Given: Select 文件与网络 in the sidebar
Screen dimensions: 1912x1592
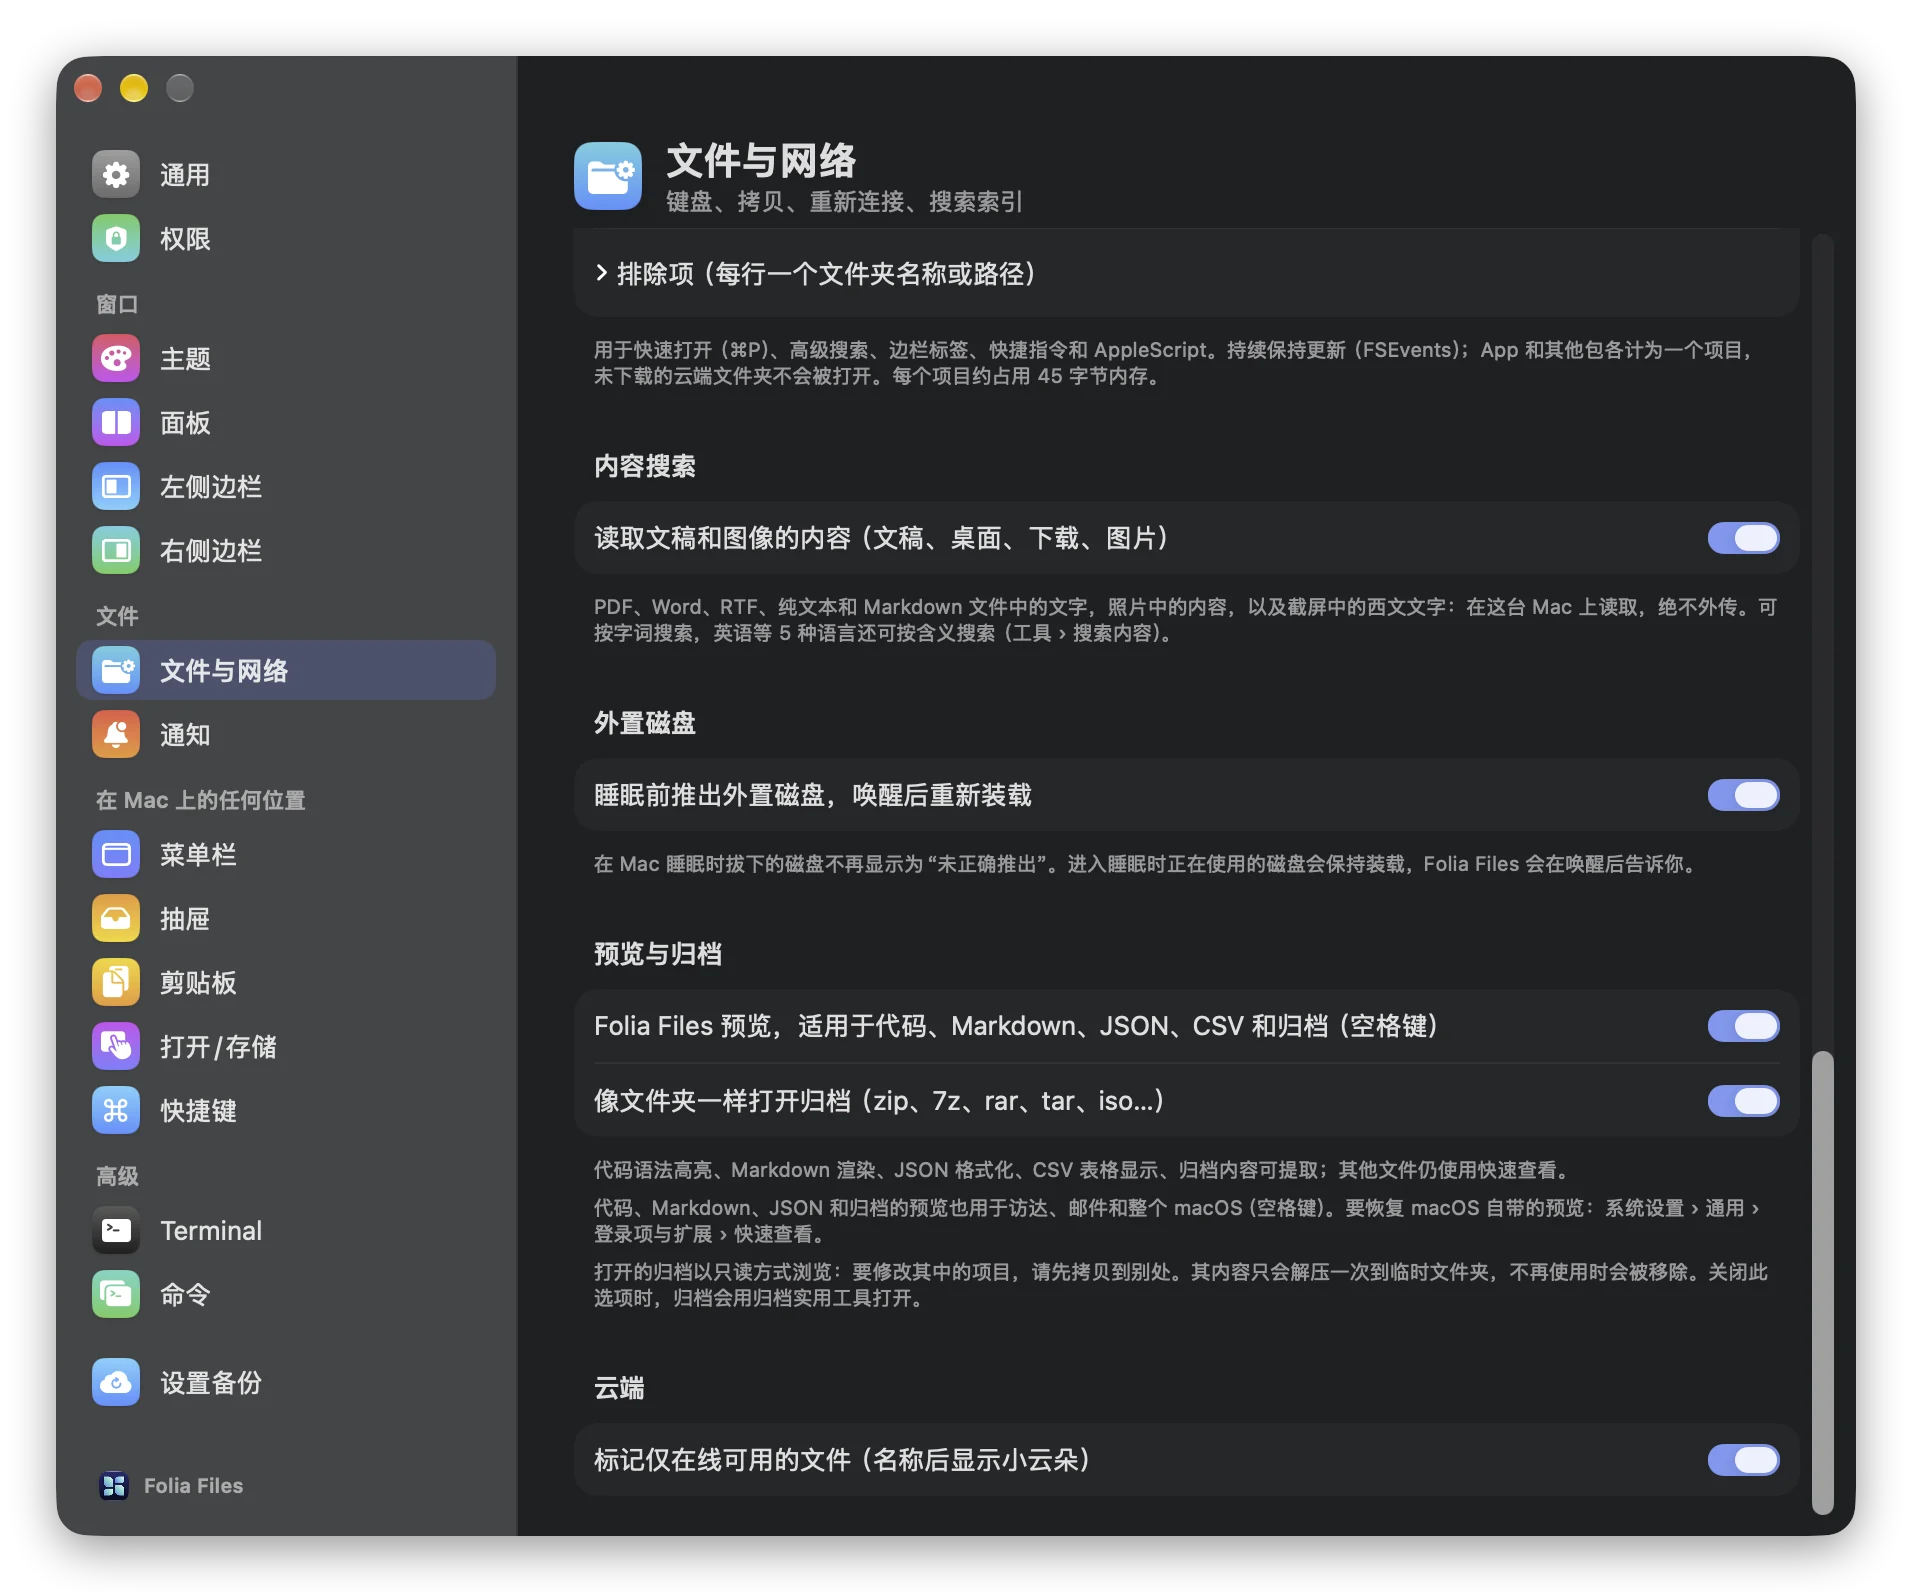Looking at the screenshot, I should click(x=286, y=670).
